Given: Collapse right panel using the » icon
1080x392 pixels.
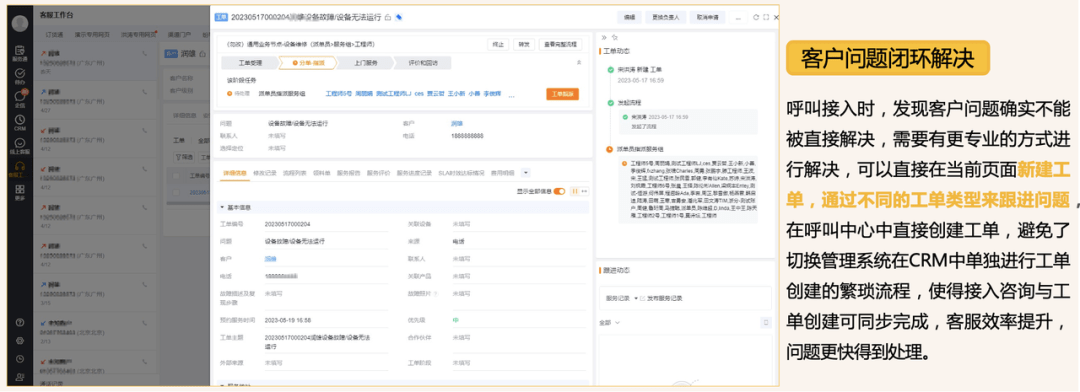Looking at the screenshot, I should tap(603, 37).
